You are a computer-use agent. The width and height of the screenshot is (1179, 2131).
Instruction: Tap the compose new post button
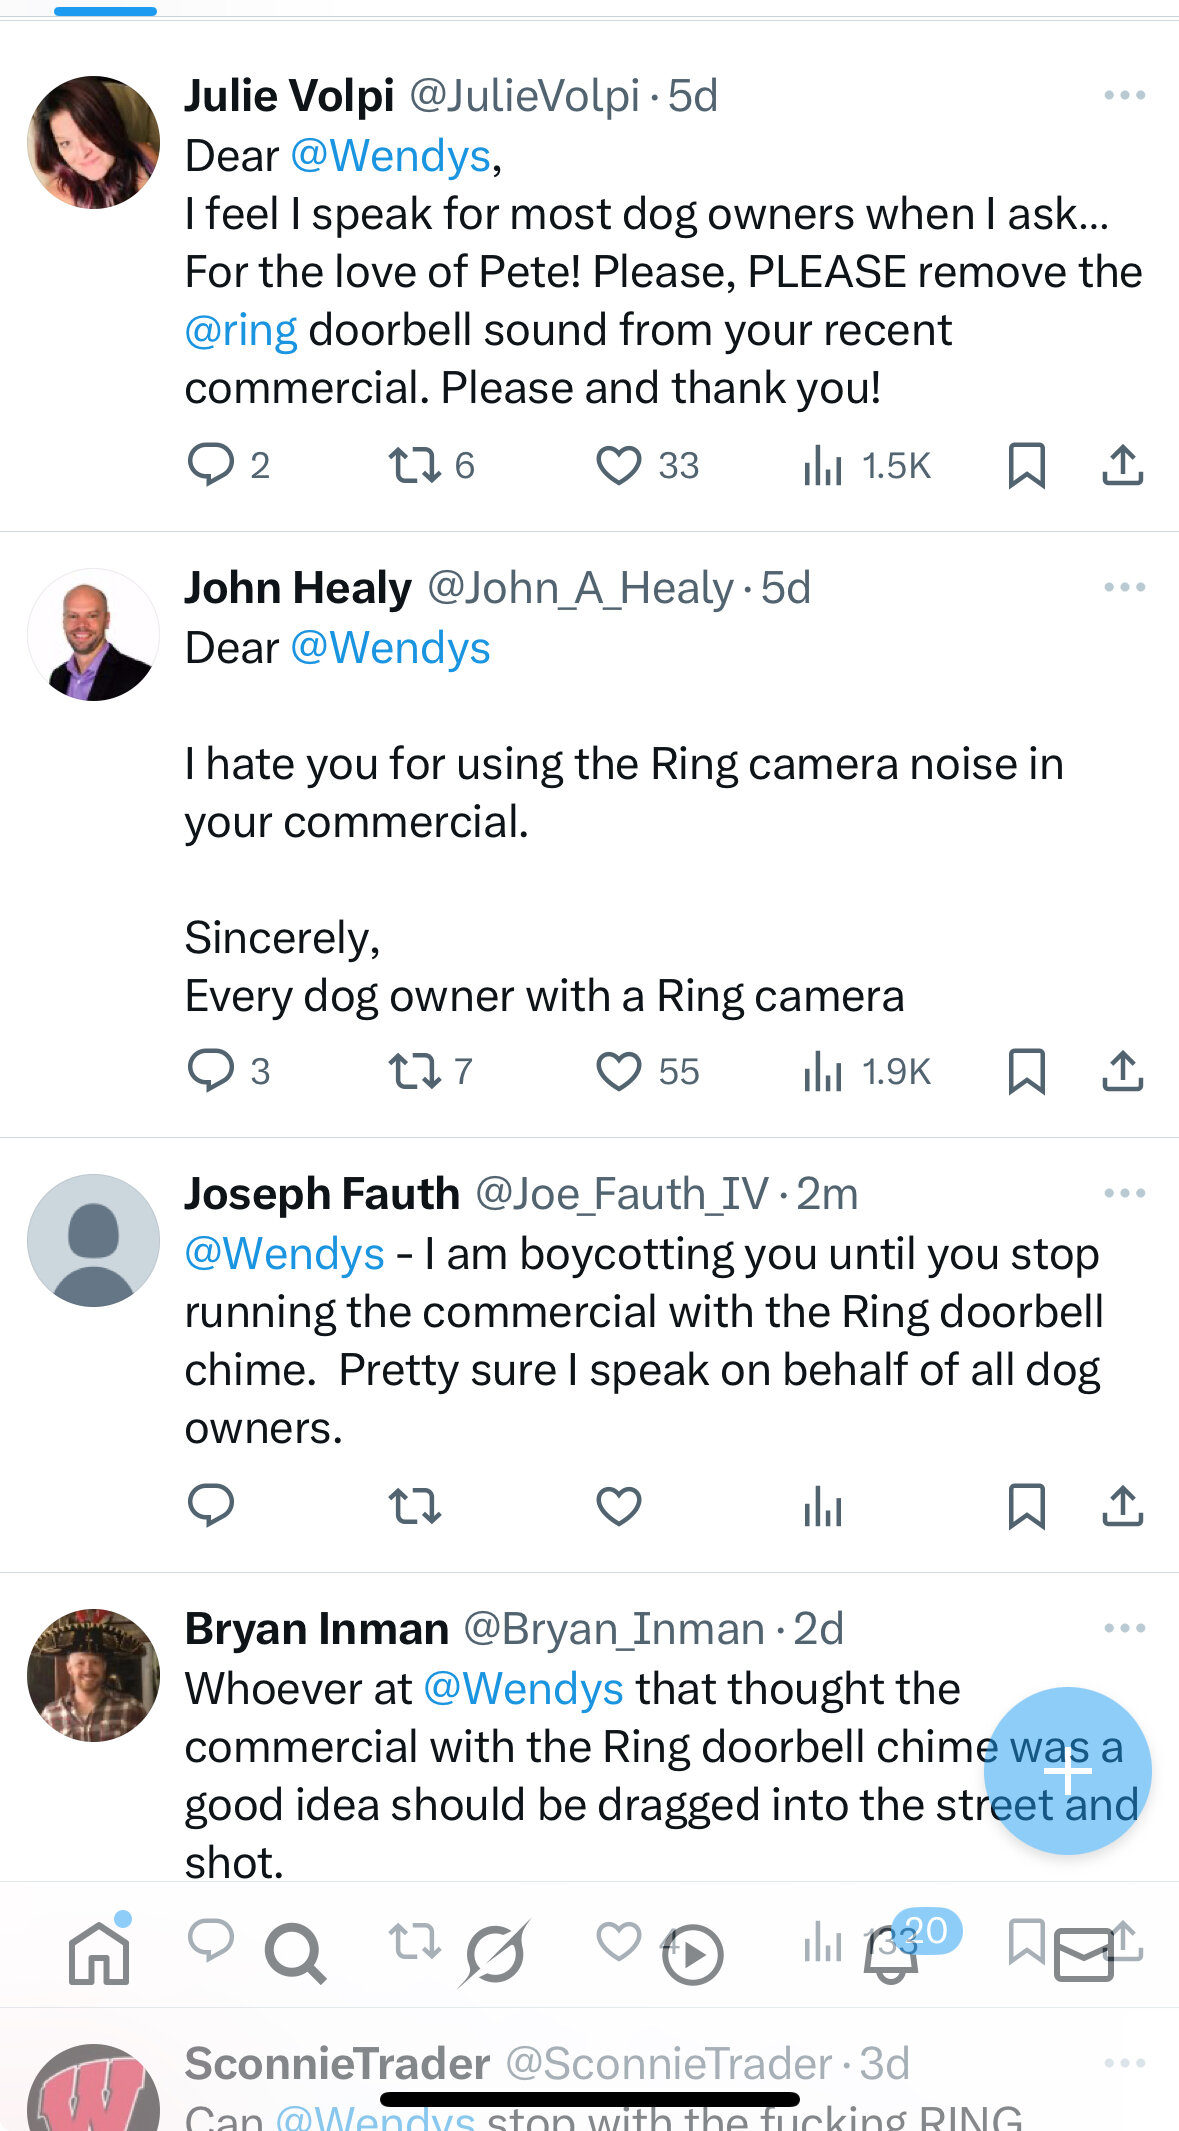pyautogui.click(x=1067, y=1771)
